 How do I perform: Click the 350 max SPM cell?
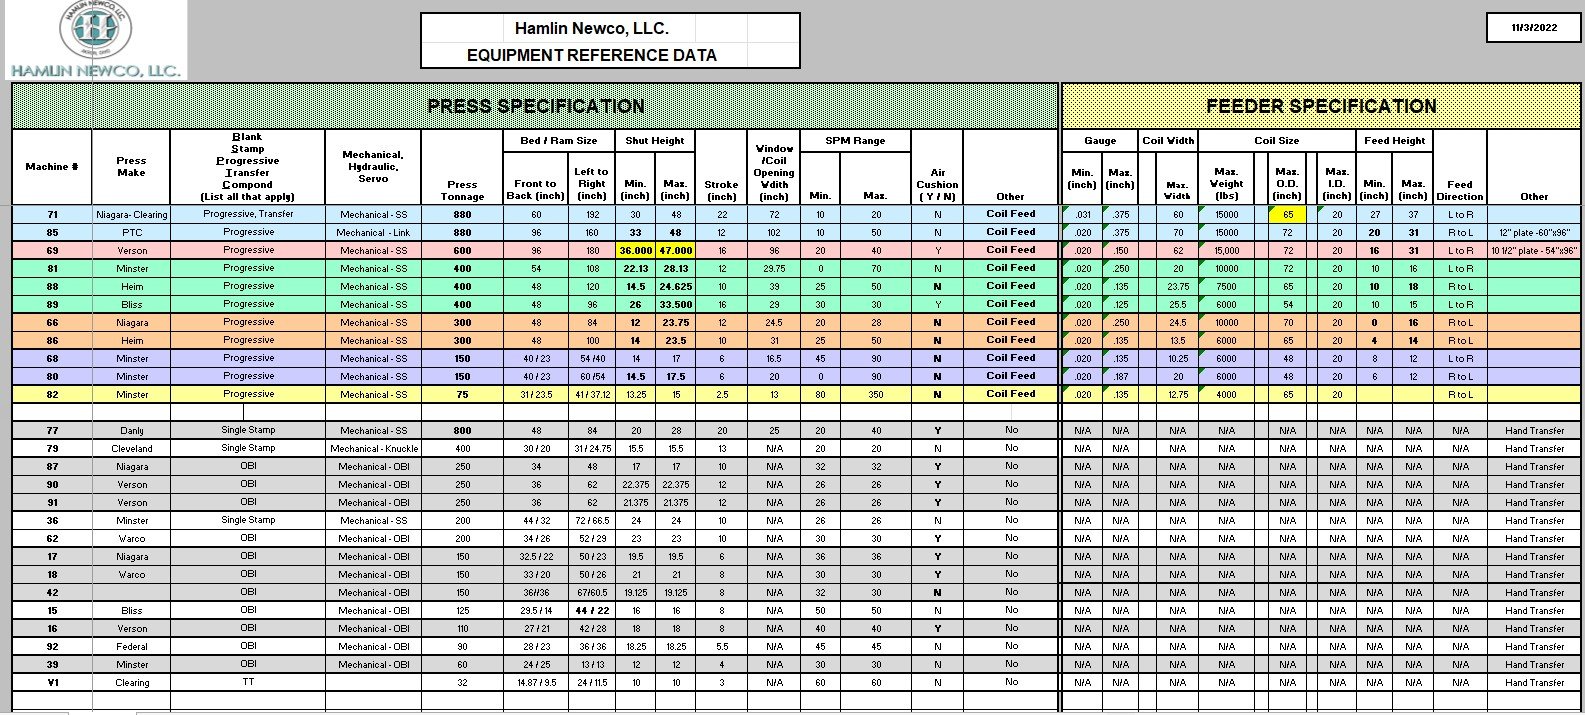(875, 395)
